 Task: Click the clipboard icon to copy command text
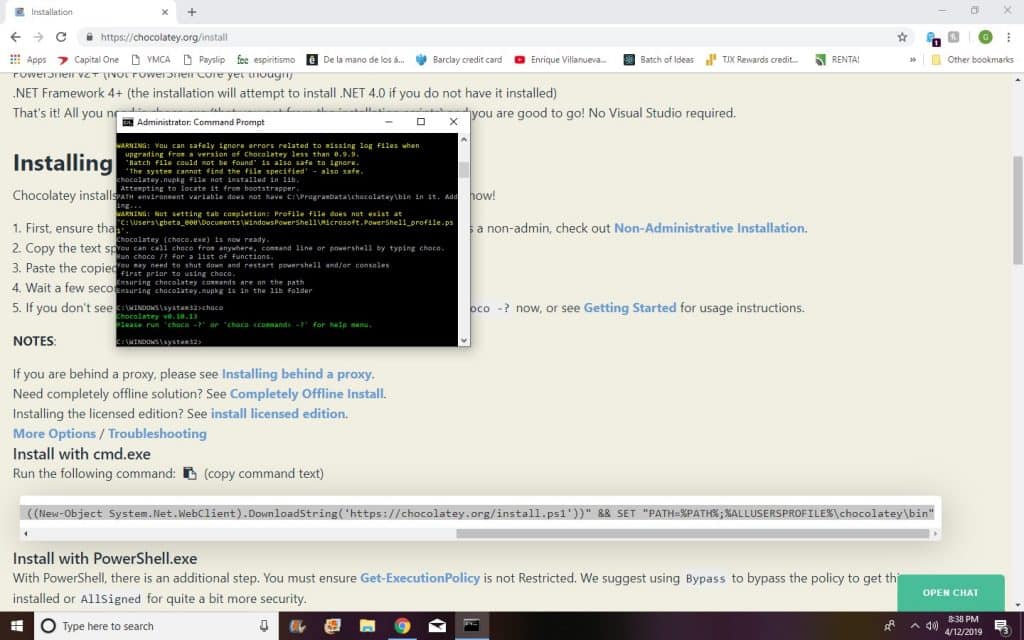point(188,473)
